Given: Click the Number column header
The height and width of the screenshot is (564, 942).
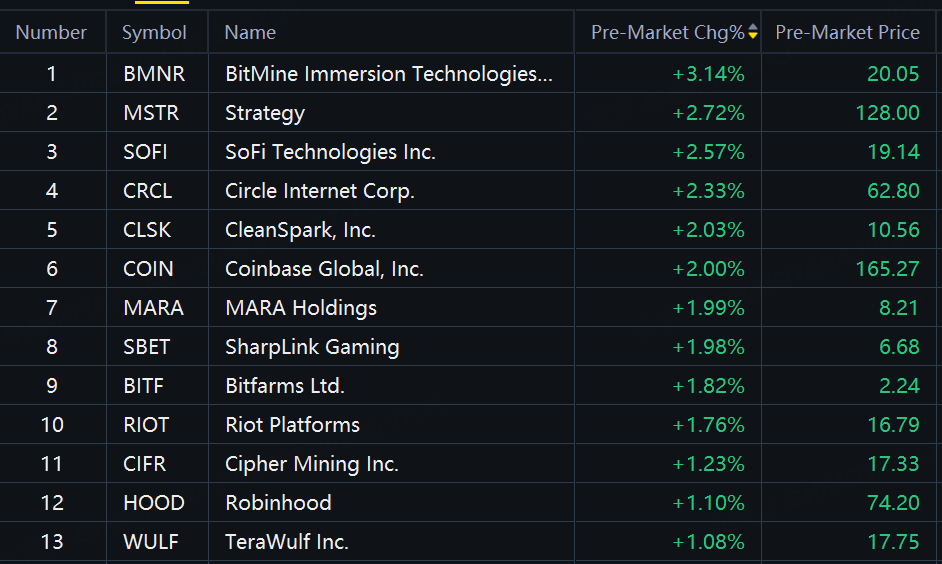Looking at the screenshot, I should click(51, 33).
